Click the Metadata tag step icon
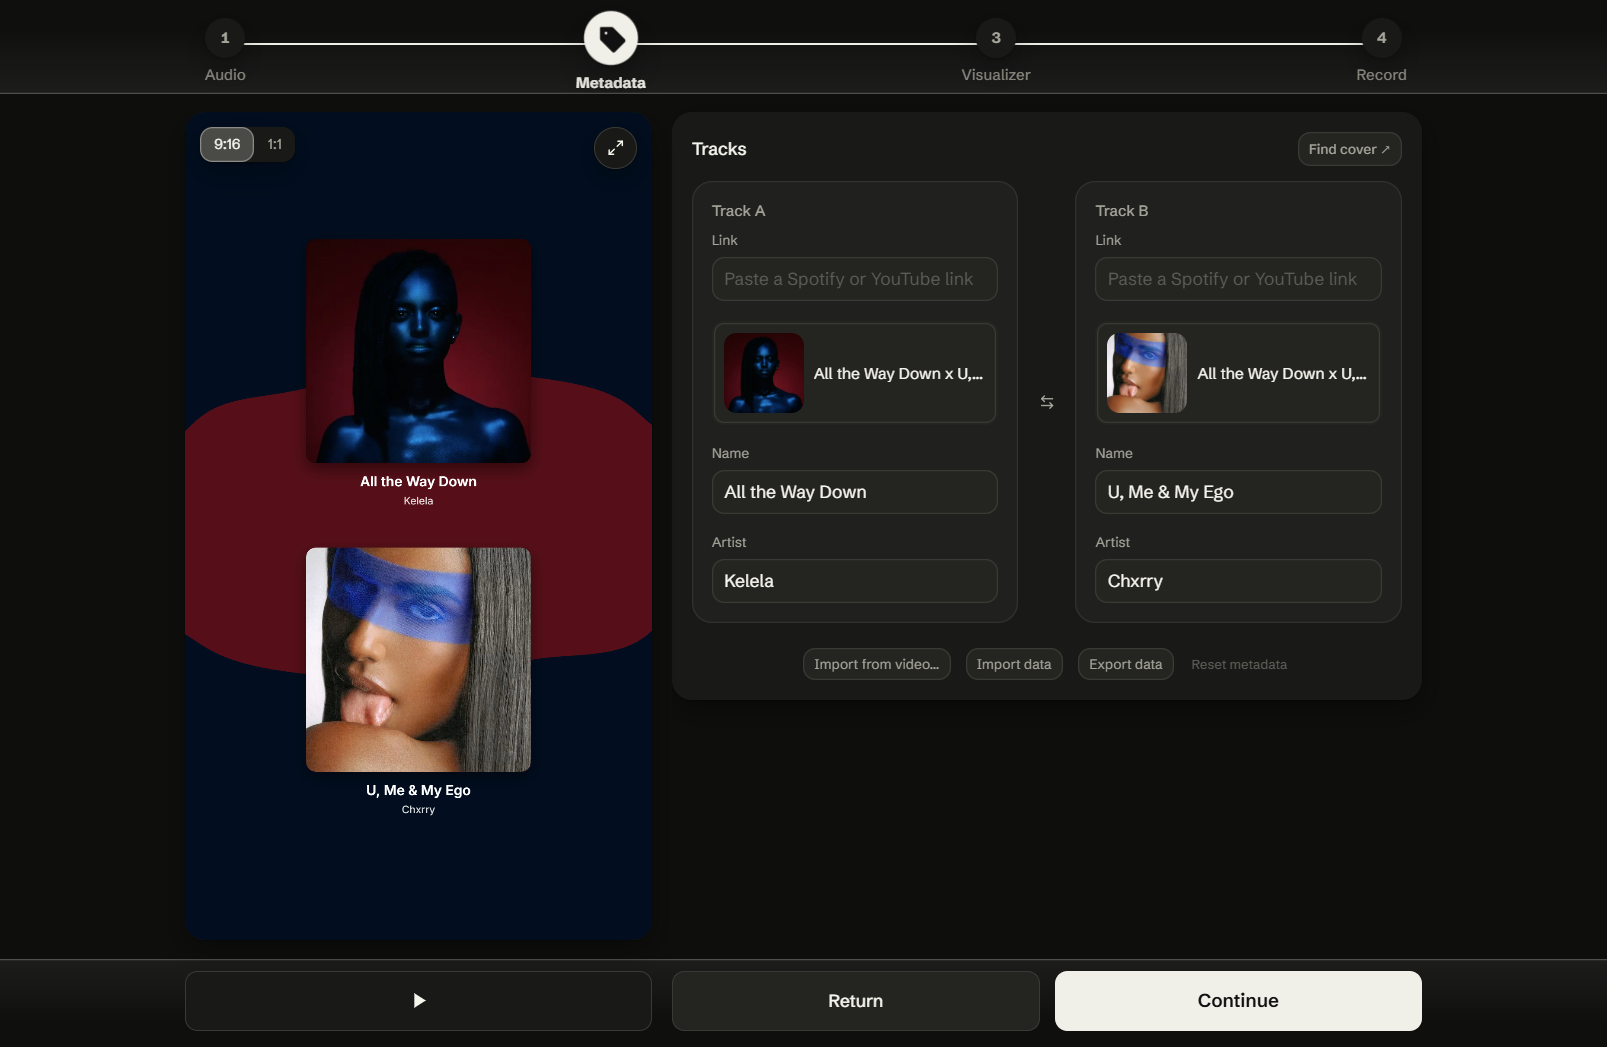Screen dimensions: 1607x1047 coord(611,38)
